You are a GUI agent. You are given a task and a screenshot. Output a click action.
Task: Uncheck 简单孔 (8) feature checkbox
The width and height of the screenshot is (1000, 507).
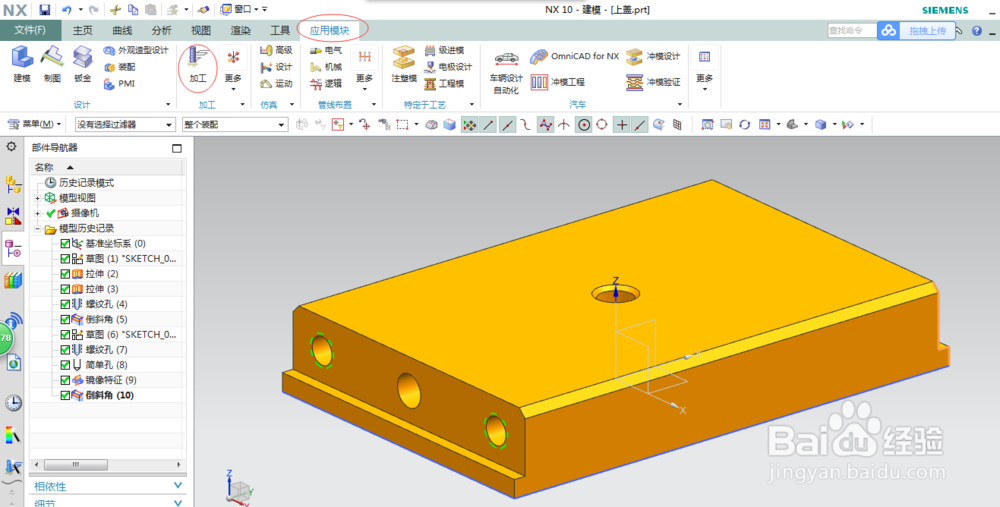[x=65, y=365]
